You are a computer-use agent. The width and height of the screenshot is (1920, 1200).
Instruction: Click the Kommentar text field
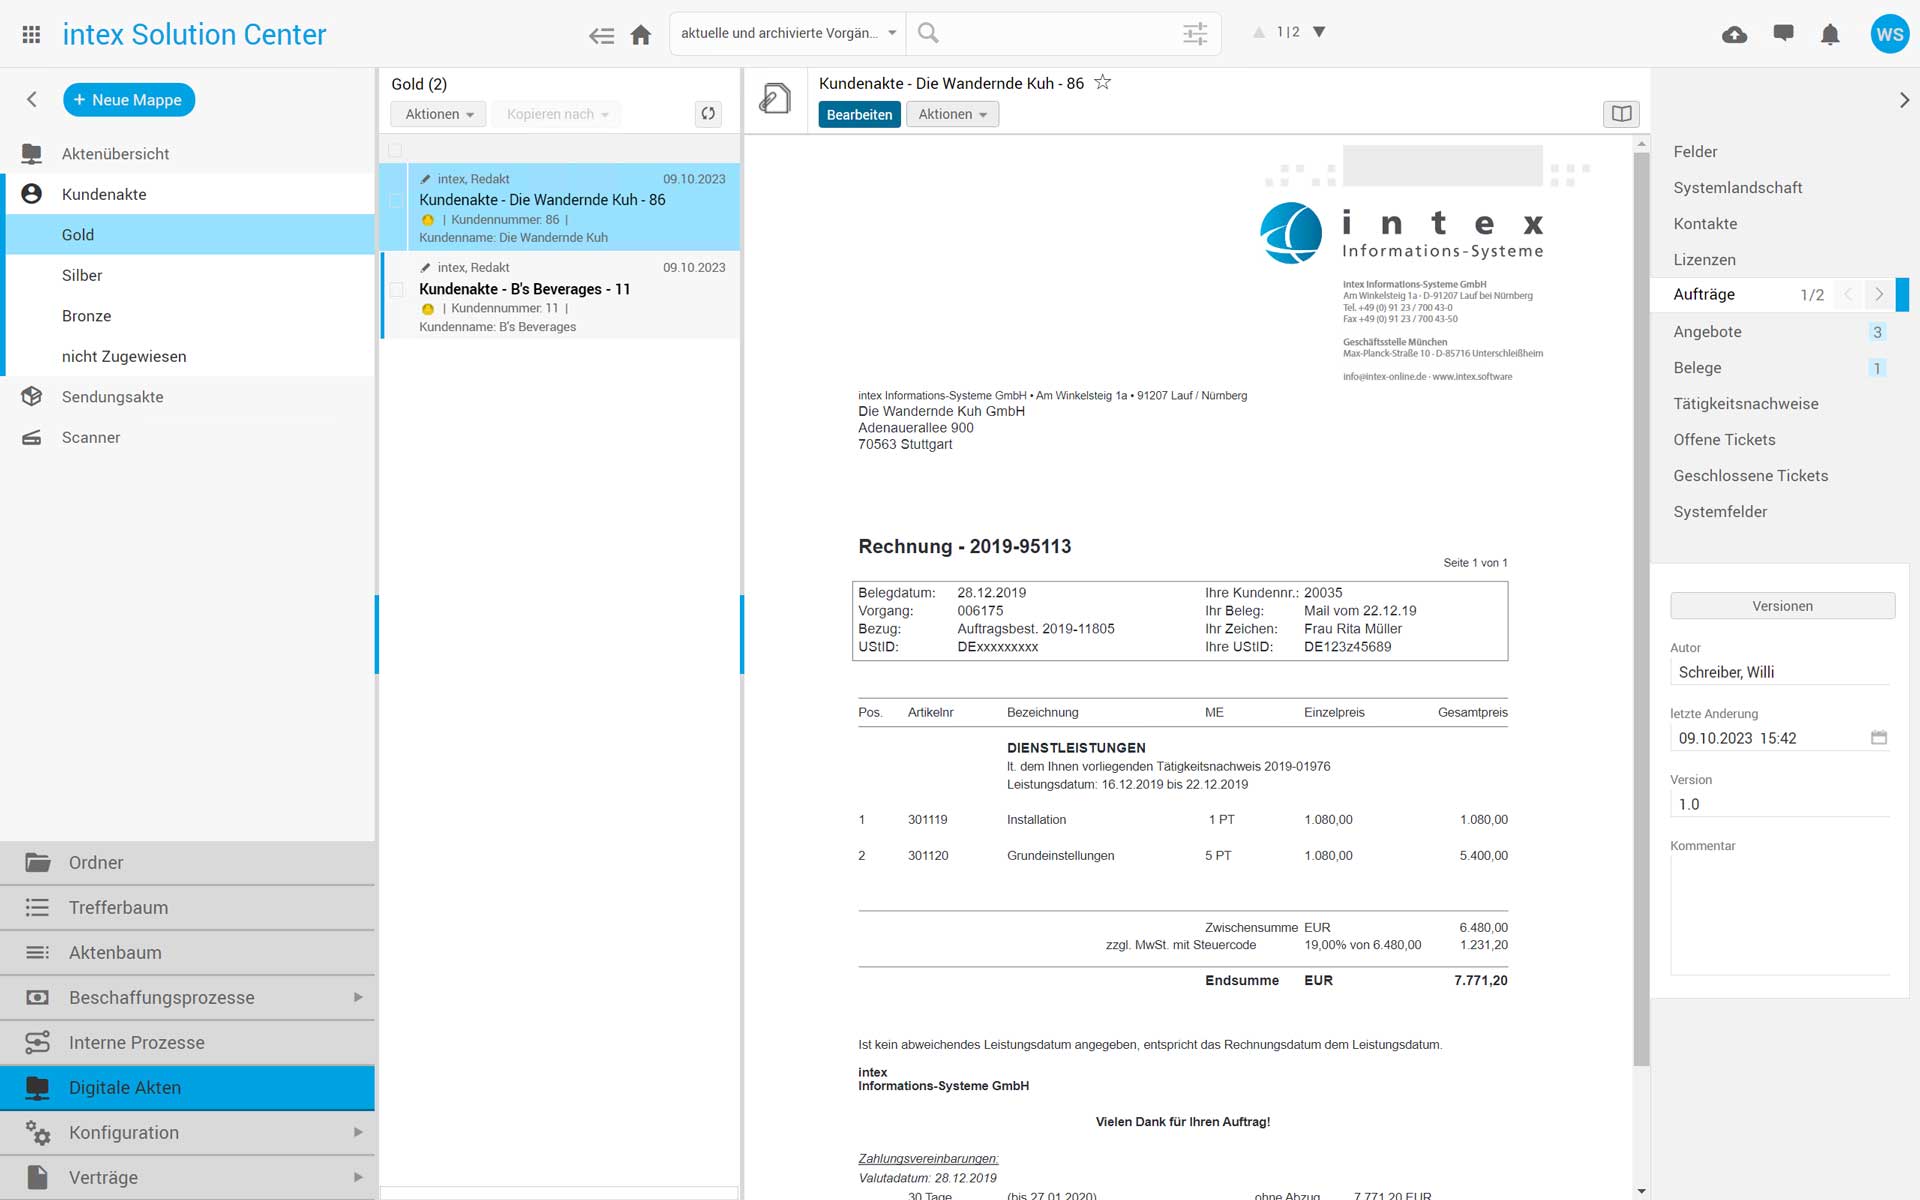[x=1780, y=915]
